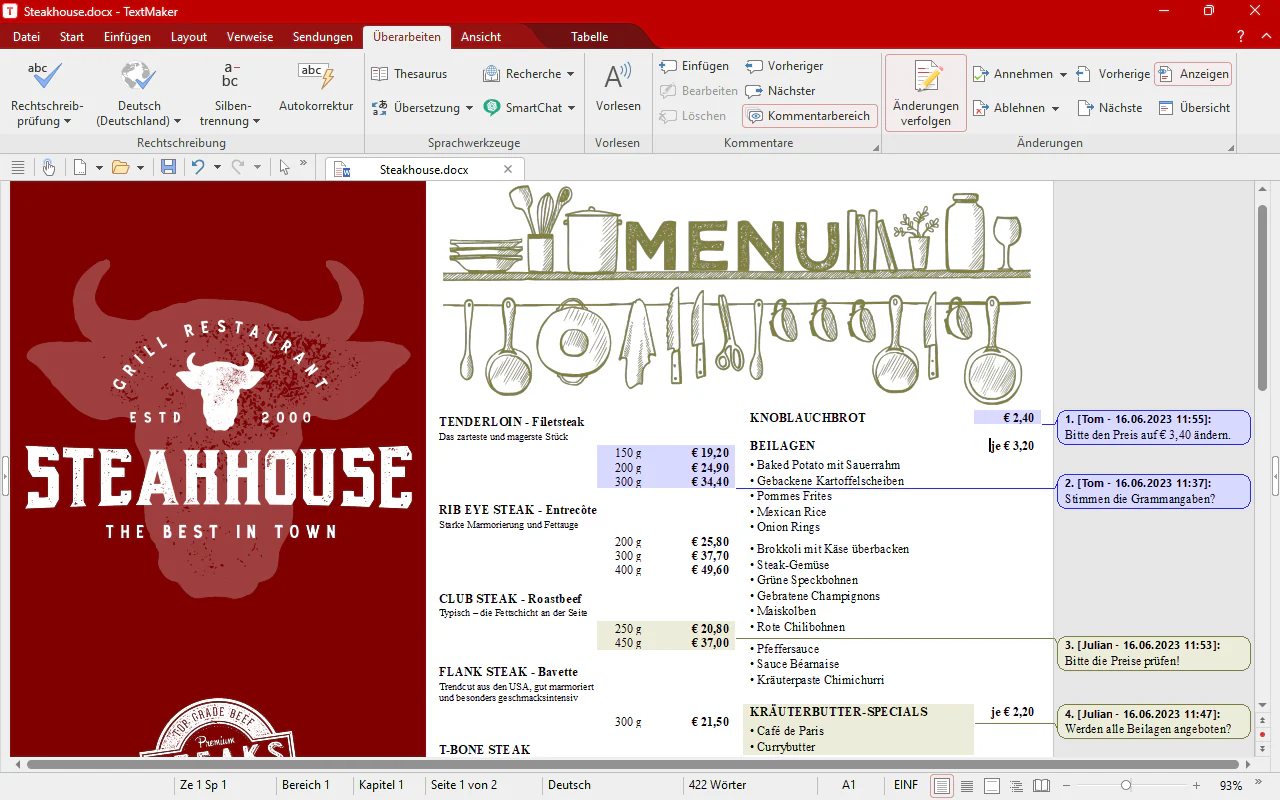Viewport: 1280px width, 800px height.
Task: Switch to the Verweise ribbon tab
Action: (x=250, y=37)
